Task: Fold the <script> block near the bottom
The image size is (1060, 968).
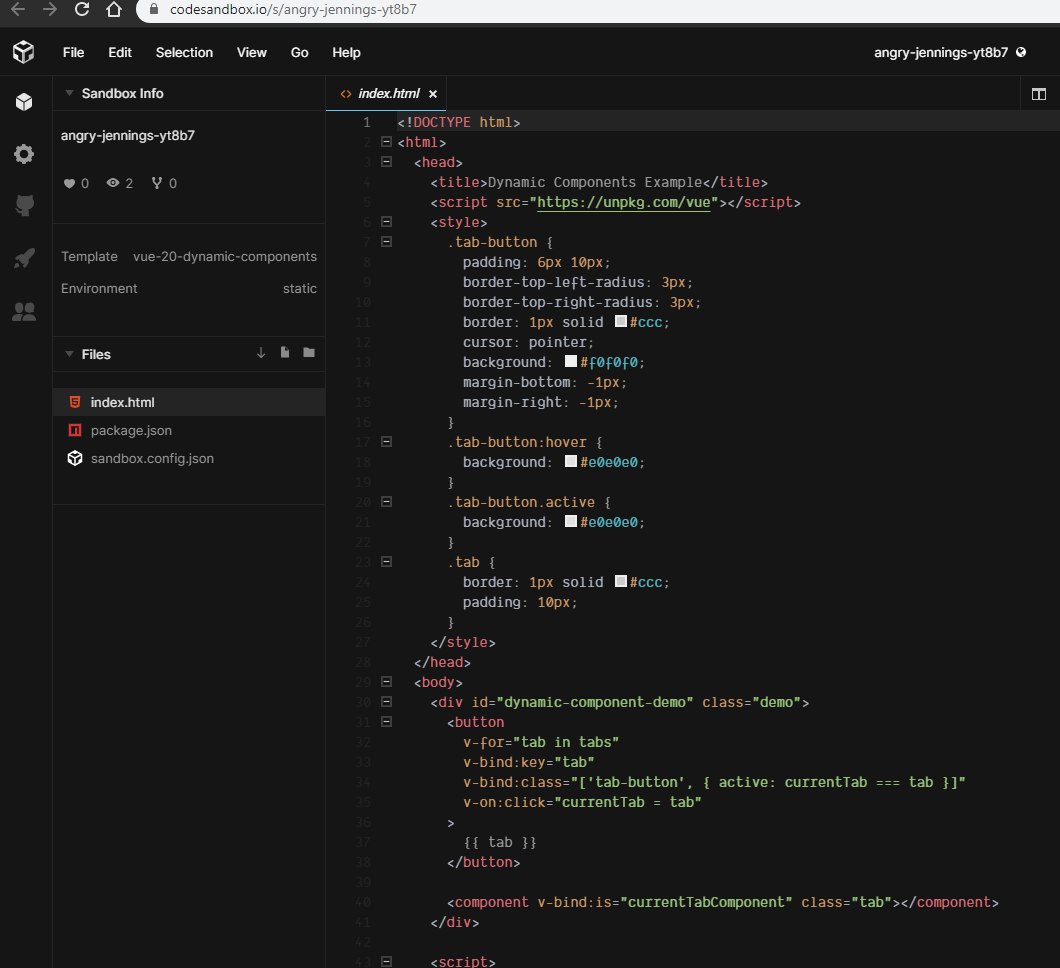Action: tap(387, 961)
